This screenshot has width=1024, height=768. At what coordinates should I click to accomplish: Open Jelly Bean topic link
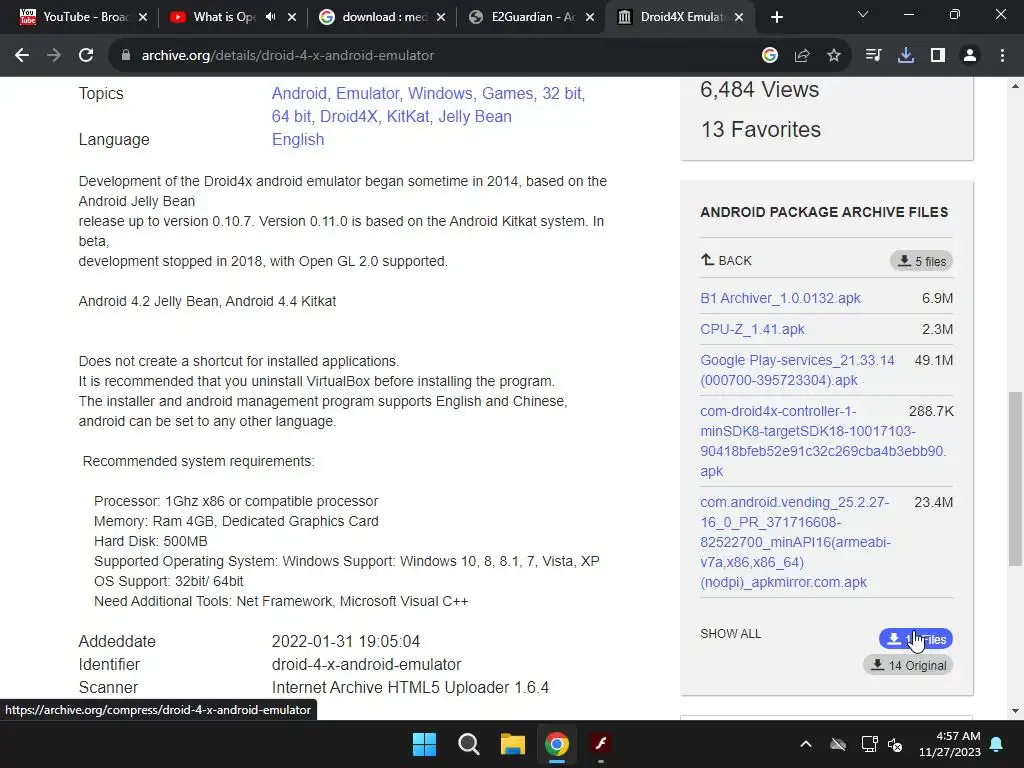[475, 116]
